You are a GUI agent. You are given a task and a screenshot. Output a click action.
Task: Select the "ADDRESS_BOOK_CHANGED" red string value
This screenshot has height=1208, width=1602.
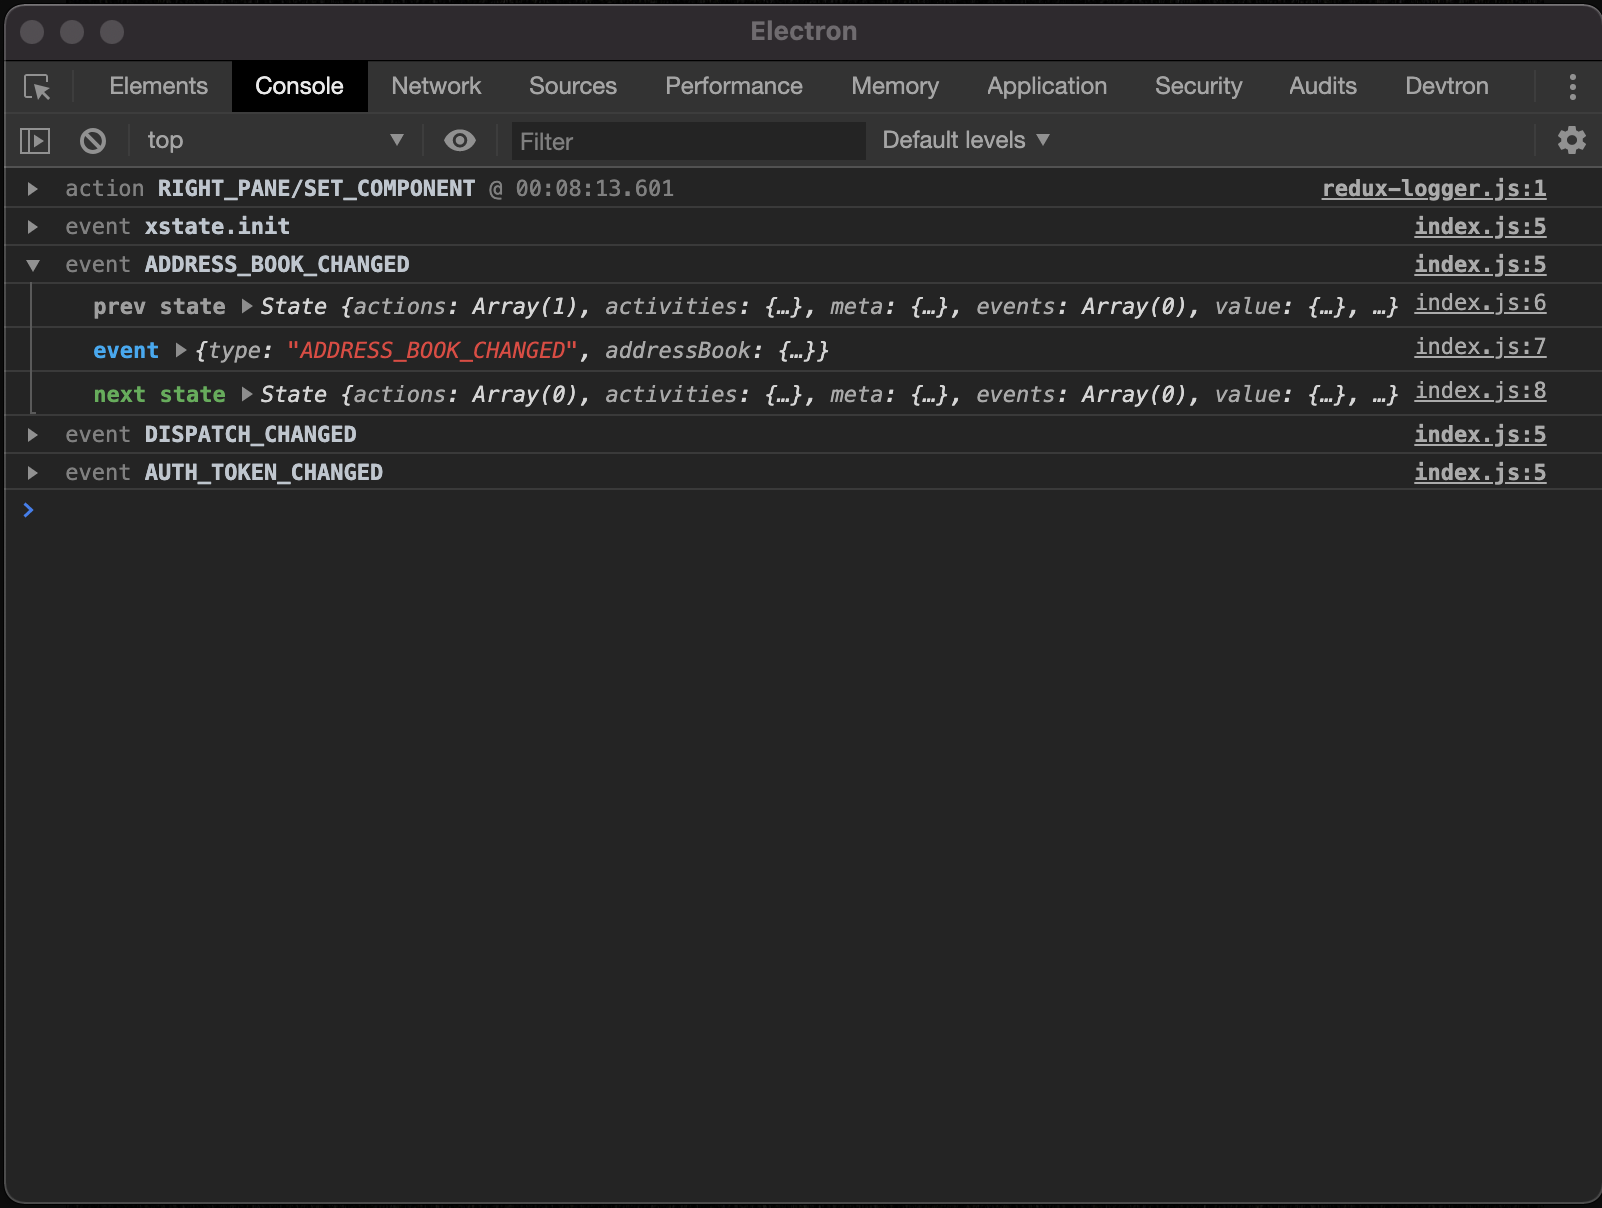click(x=432, y=350)
